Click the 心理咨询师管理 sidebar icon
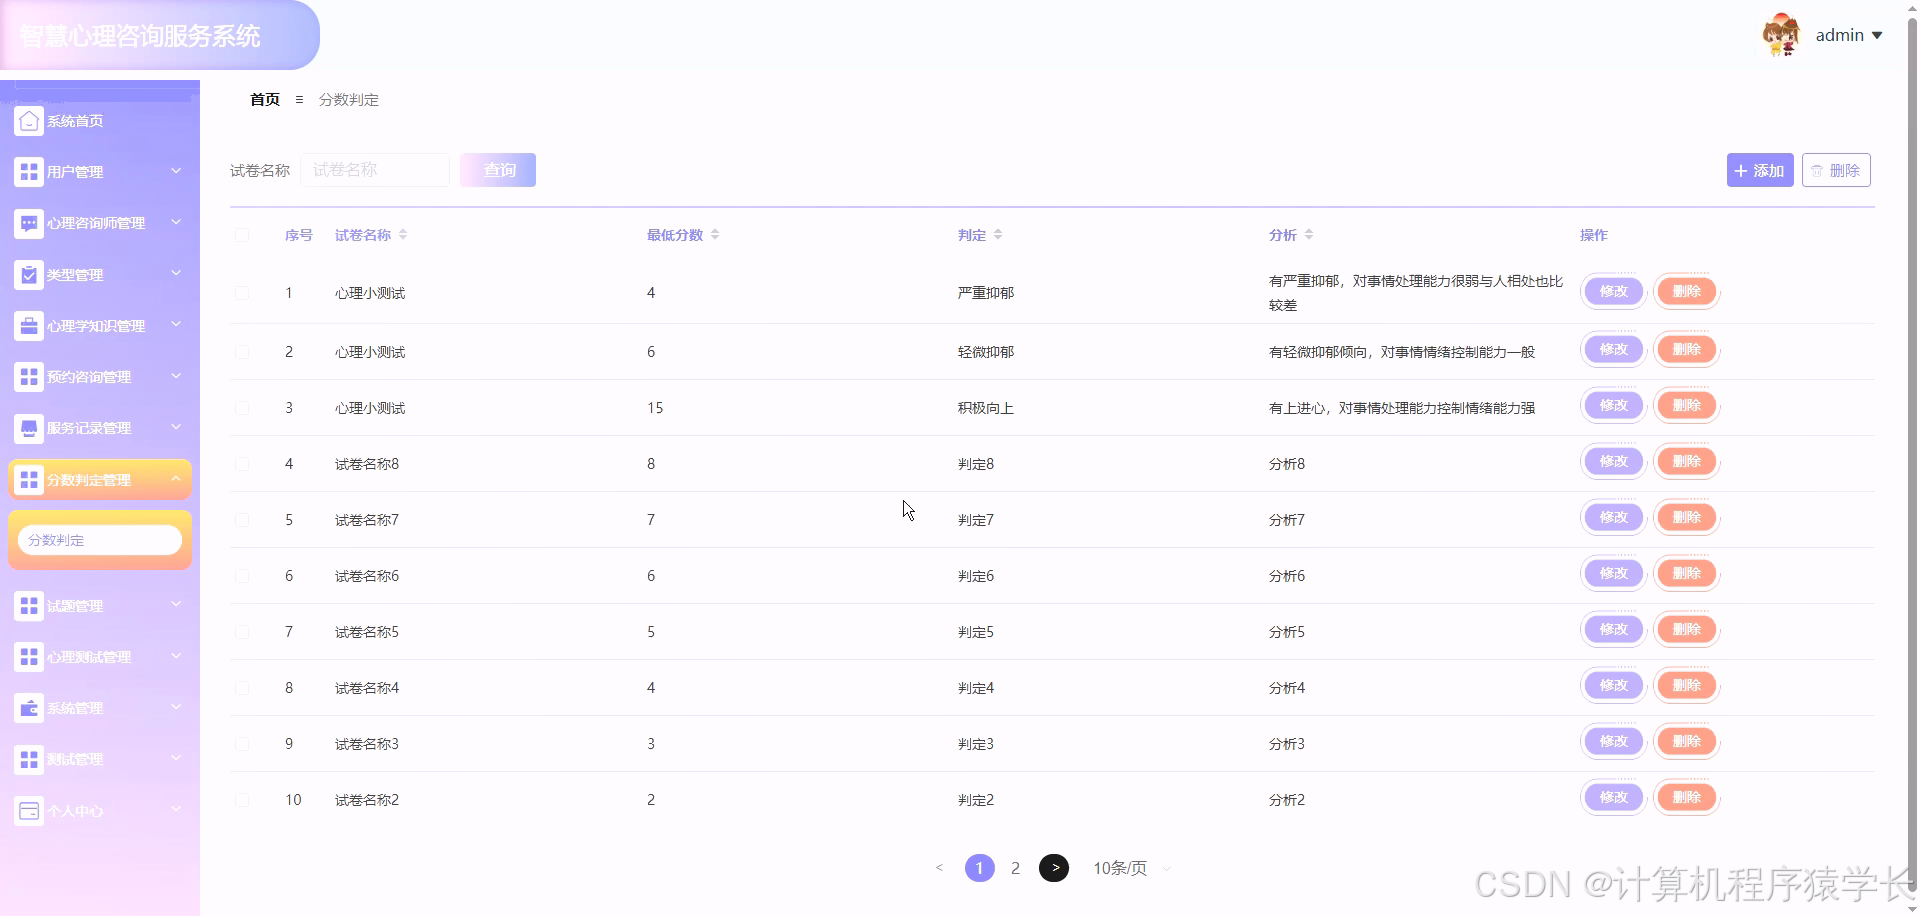 tap(28, 222)
